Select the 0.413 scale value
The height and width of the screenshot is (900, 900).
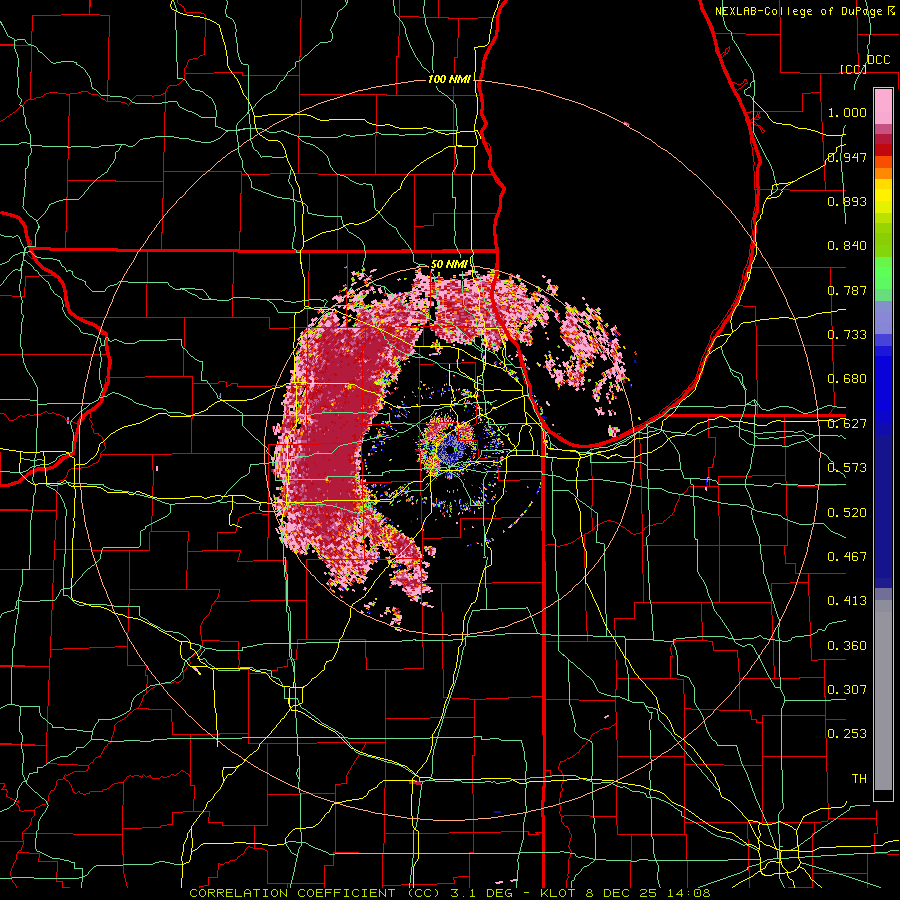pyautogui.click(x=847, y=601)
